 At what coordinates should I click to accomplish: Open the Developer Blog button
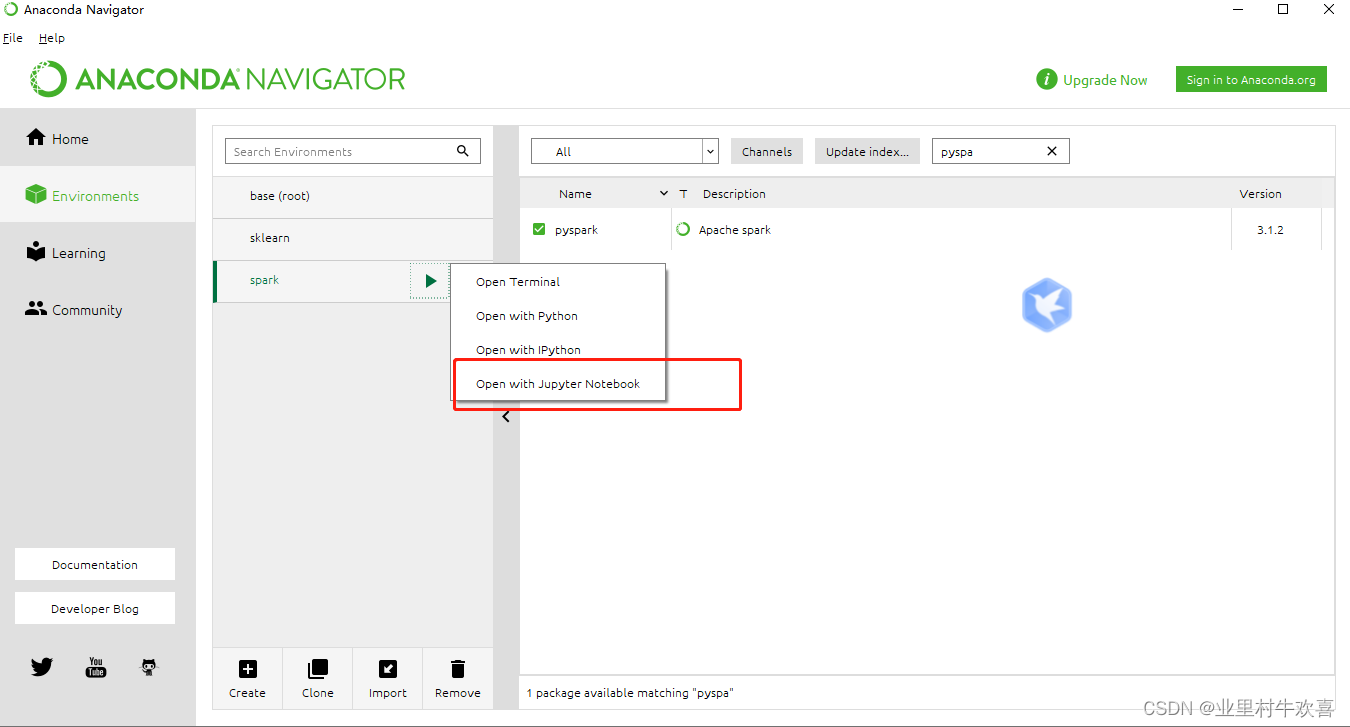point(95,608)
